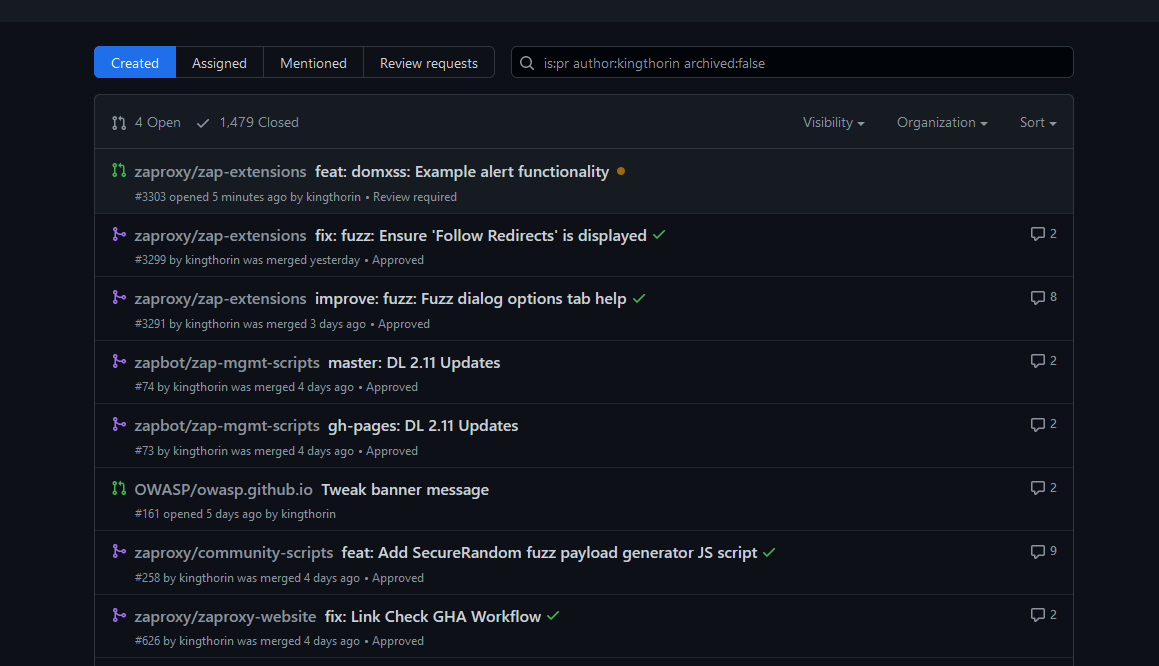Open the zaproxy/community-scripts repository link

coord(233,552)
